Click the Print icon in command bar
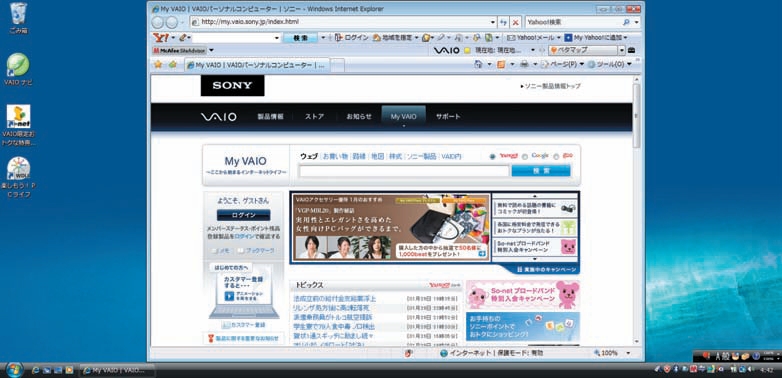 [x=524, y=64]
